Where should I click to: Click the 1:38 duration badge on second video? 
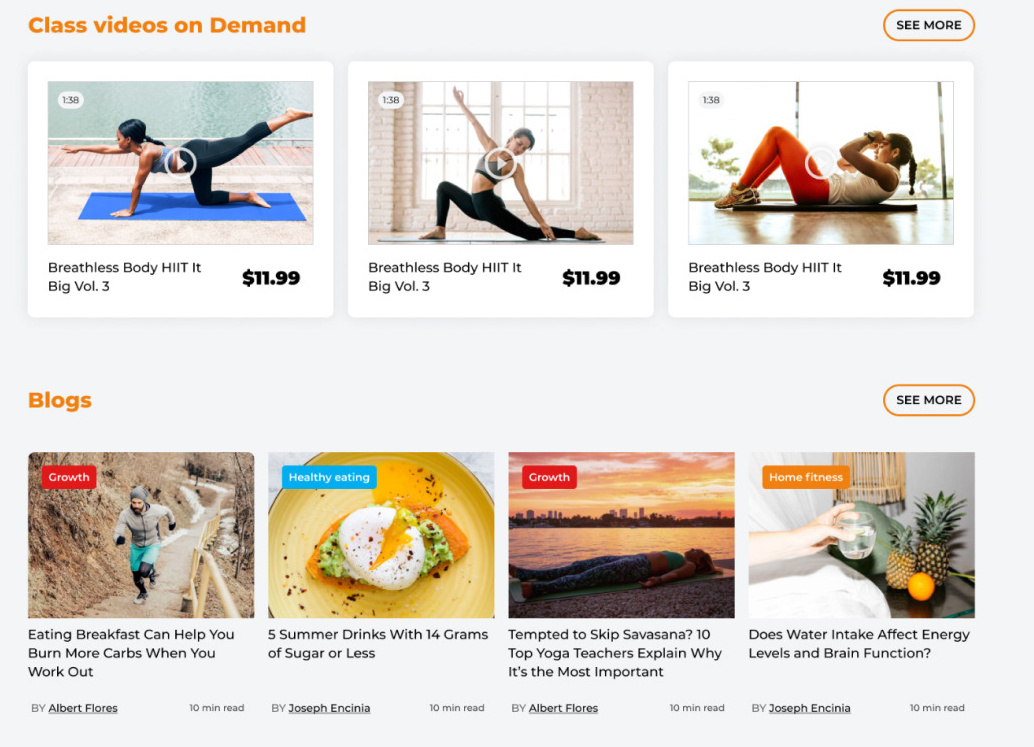point(390,100)
